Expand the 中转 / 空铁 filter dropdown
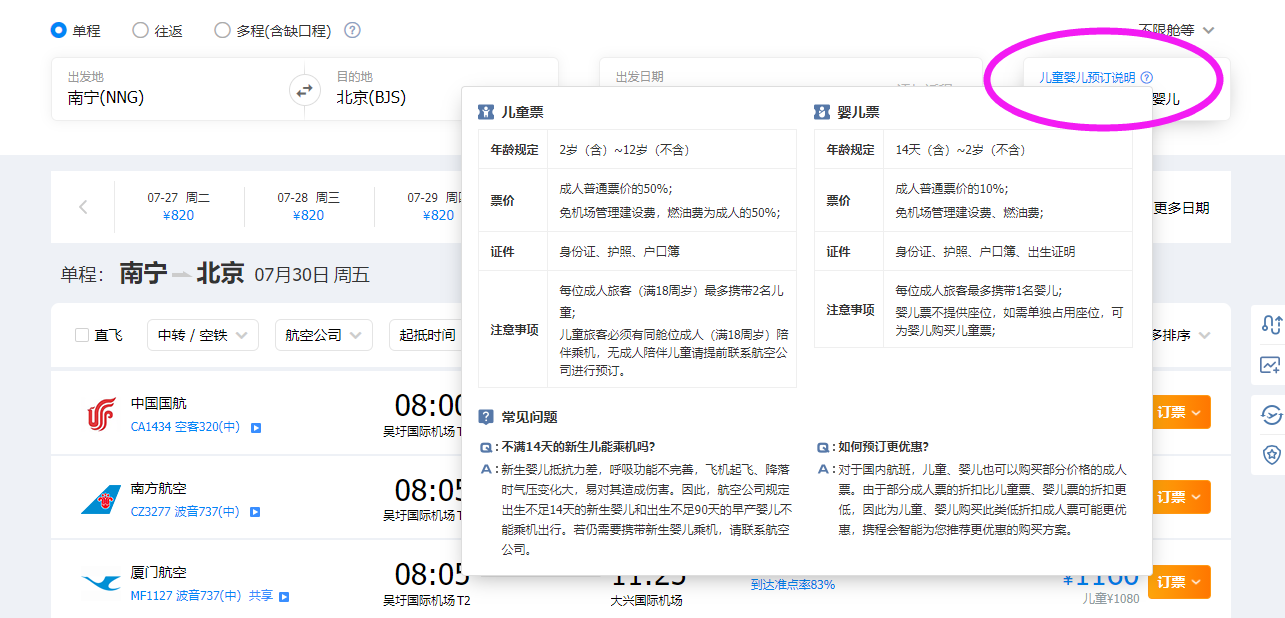1285x618 pixels. coord(202,335)
